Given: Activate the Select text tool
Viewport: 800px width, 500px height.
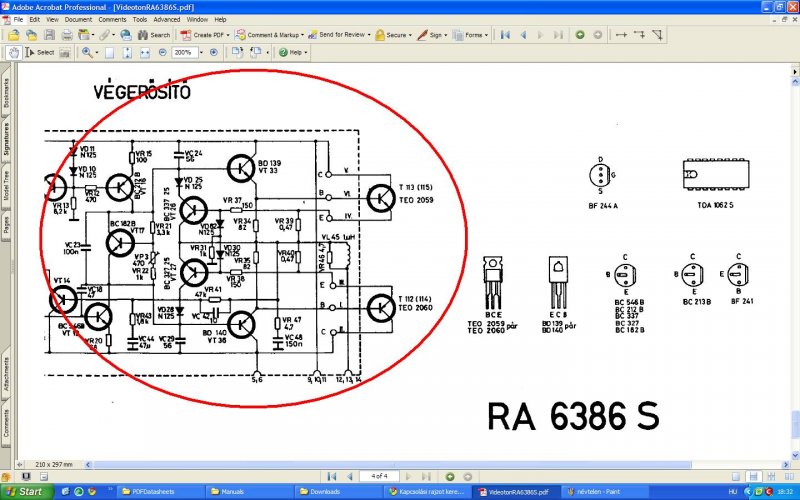Looking at the screenshot, I should click(x=40, y=52).
